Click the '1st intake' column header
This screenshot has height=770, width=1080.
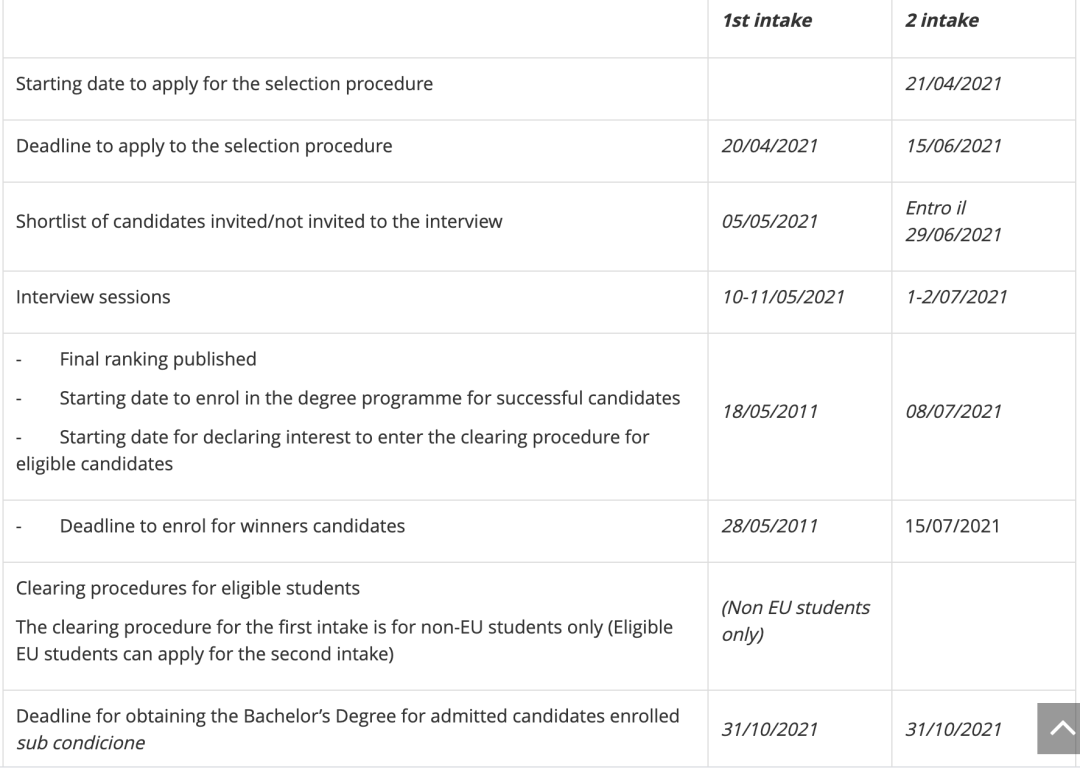(x=766, y=20)
